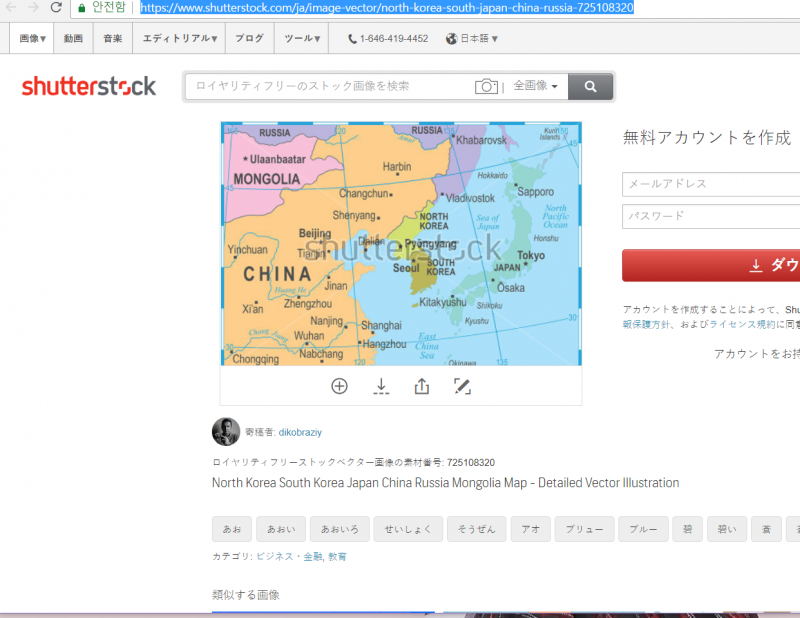Viewport: 800px width, 618px height.
Task: Click the camera search-by-image icon
Action: click(486, 87)
